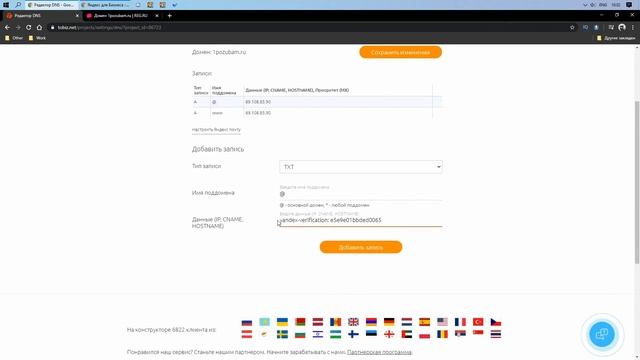
Task: Open the Партнерская программа link
Action: point(379,352)
